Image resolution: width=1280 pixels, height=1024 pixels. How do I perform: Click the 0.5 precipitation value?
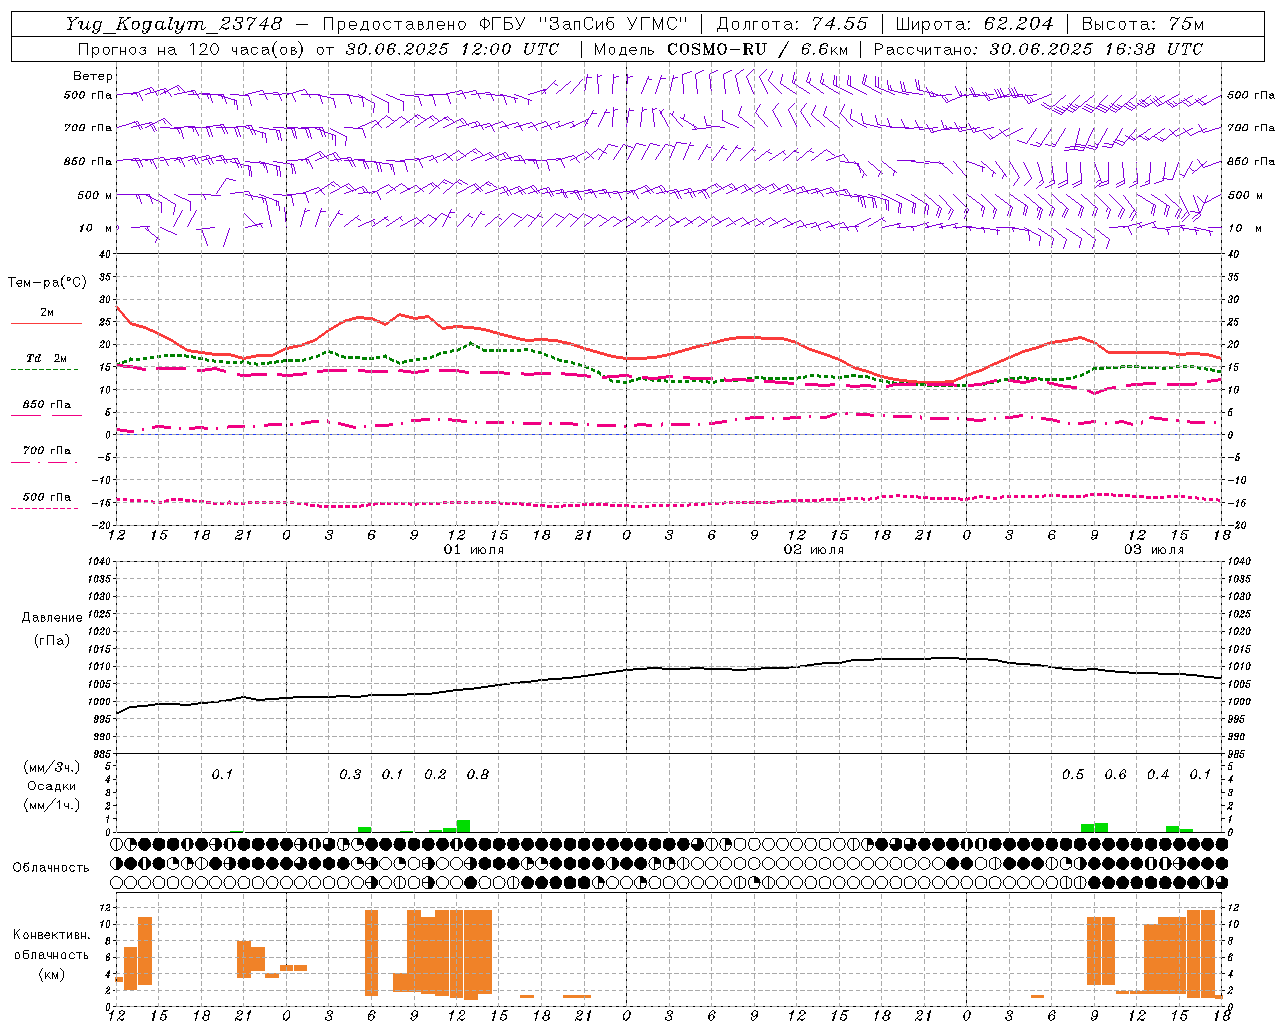1073,775
